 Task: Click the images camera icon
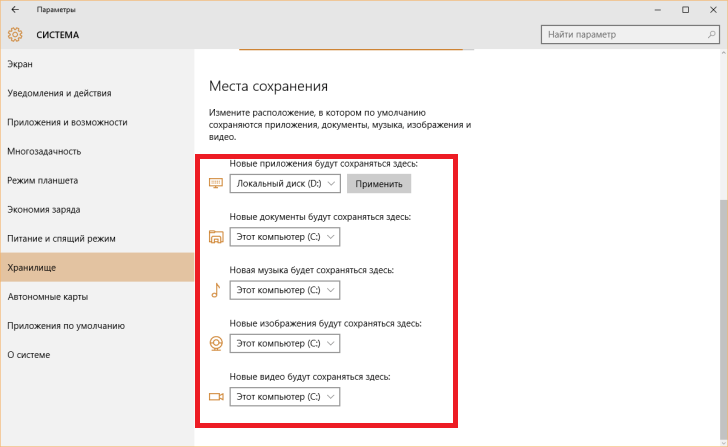coord(216,343)
